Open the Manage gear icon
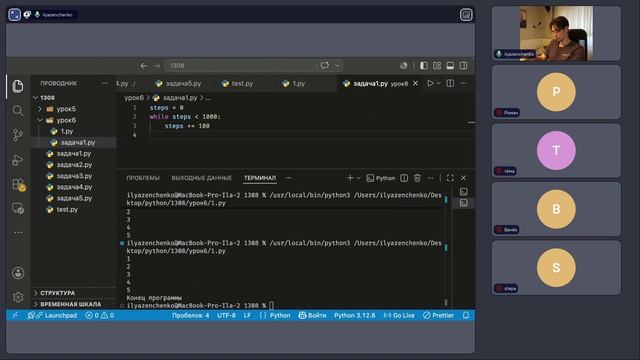The image size is (640, 360). click(18, 297)
